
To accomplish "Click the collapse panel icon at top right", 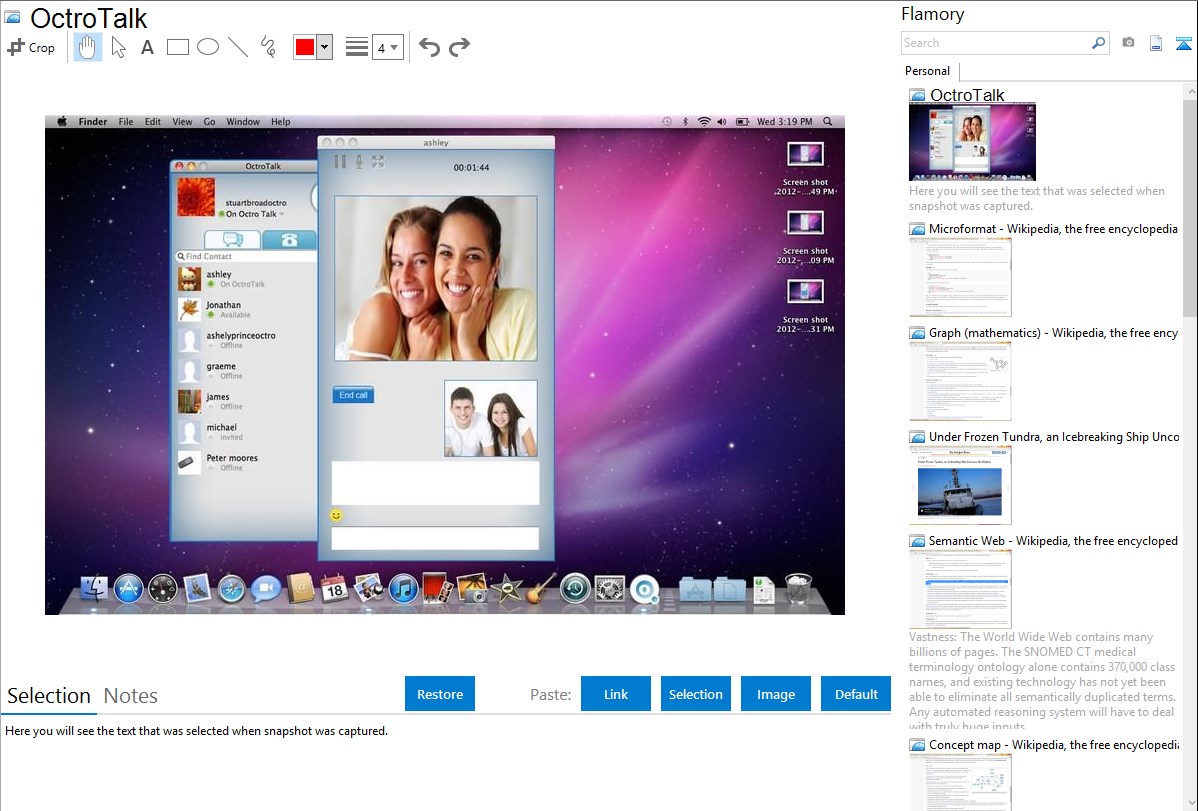I will 1183,43.
